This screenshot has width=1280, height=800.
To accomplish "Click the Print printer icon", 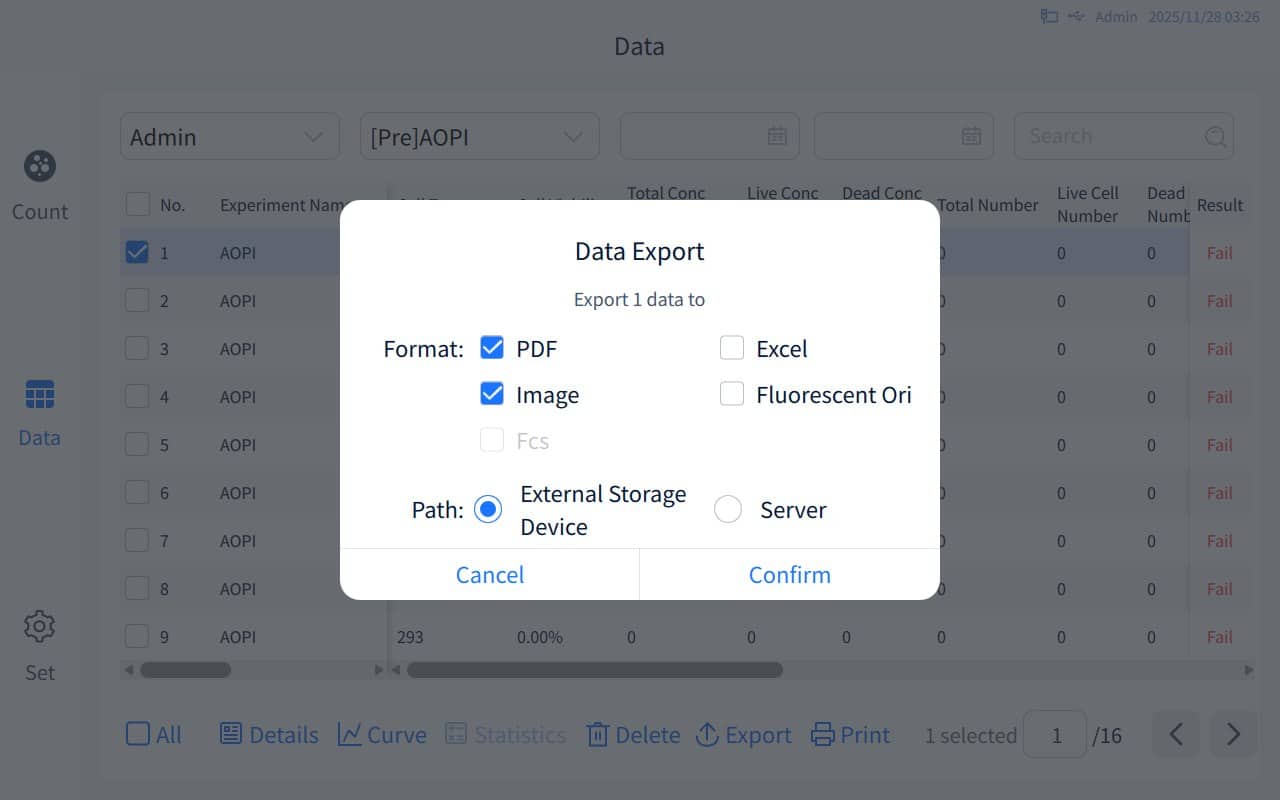I will pos(822,734).
